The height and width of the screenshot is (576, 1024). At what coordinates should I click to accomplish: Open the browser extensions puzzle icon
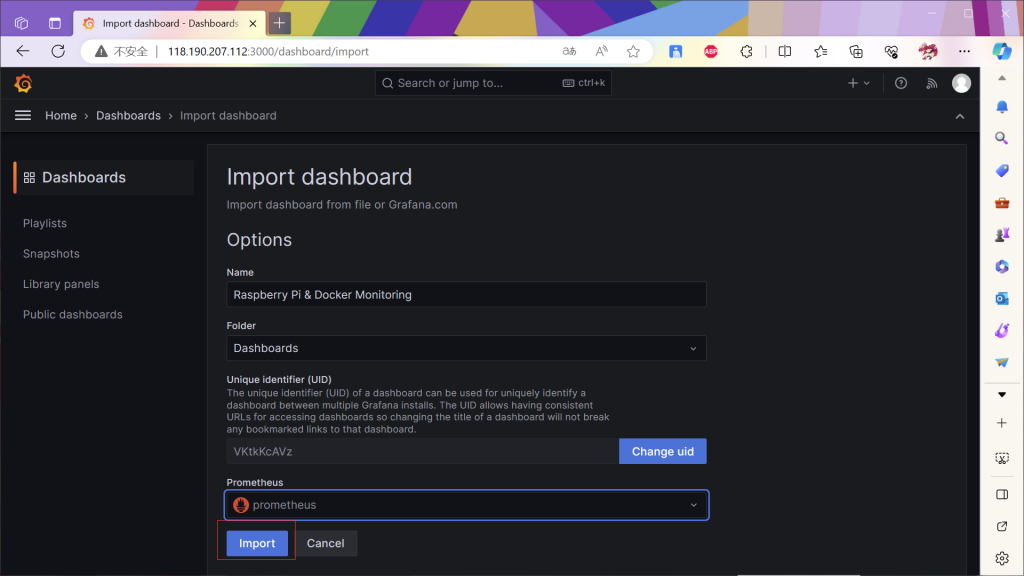[x=746, y=52]
